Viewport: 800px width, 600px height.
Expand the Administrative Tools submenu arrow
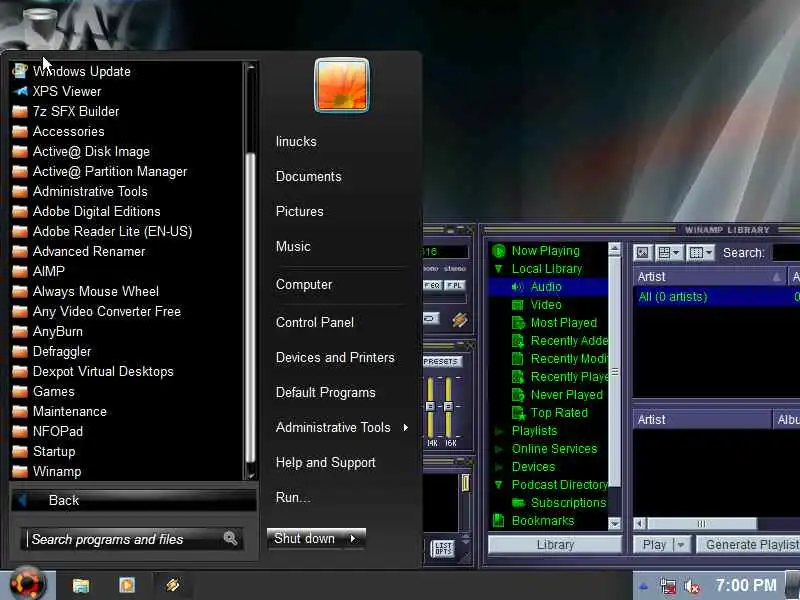click(x=406, y=428)
